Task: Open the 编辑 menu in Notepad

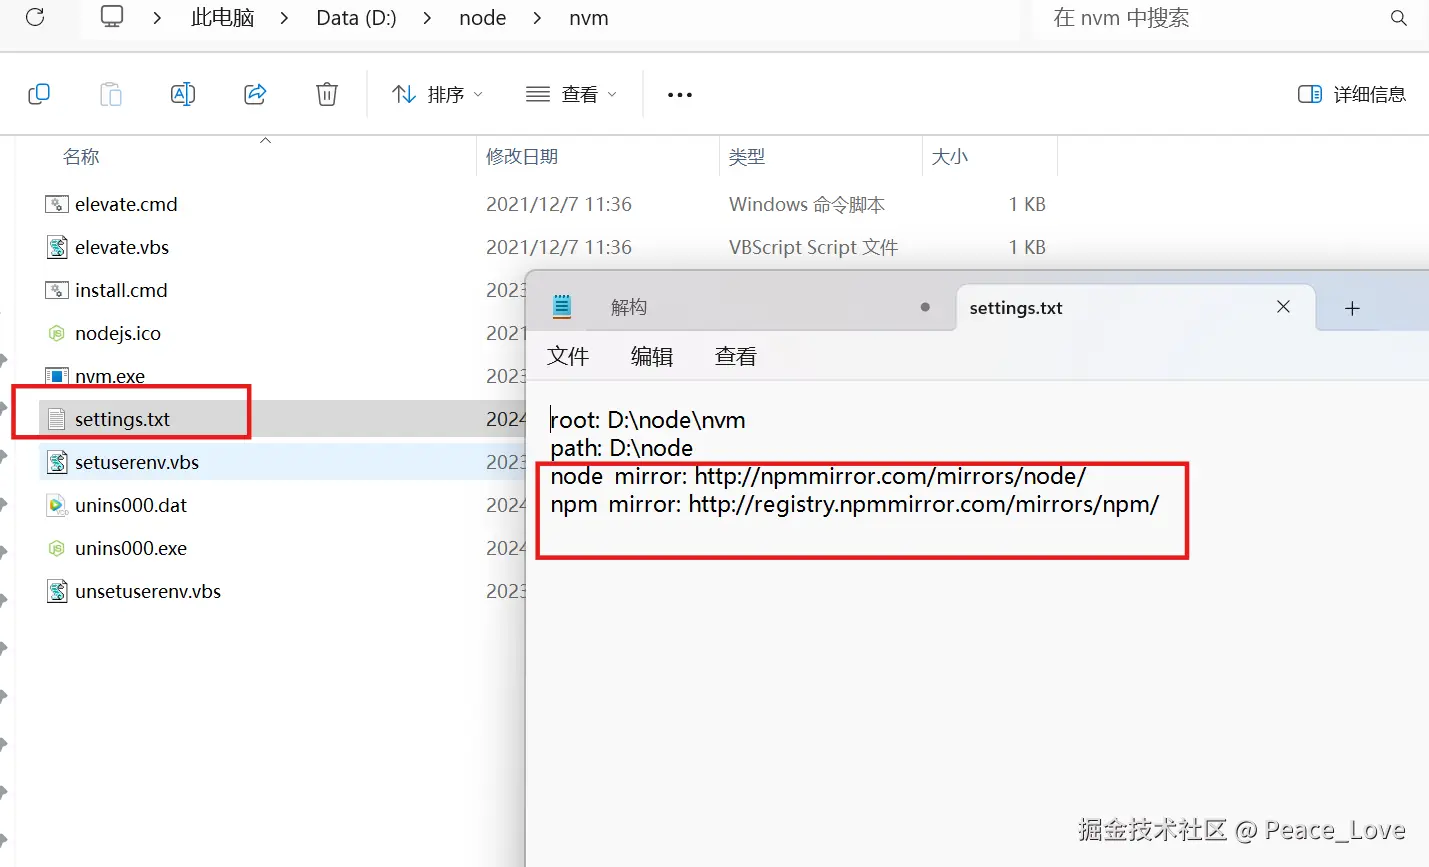Action: [x=652, y=356]
